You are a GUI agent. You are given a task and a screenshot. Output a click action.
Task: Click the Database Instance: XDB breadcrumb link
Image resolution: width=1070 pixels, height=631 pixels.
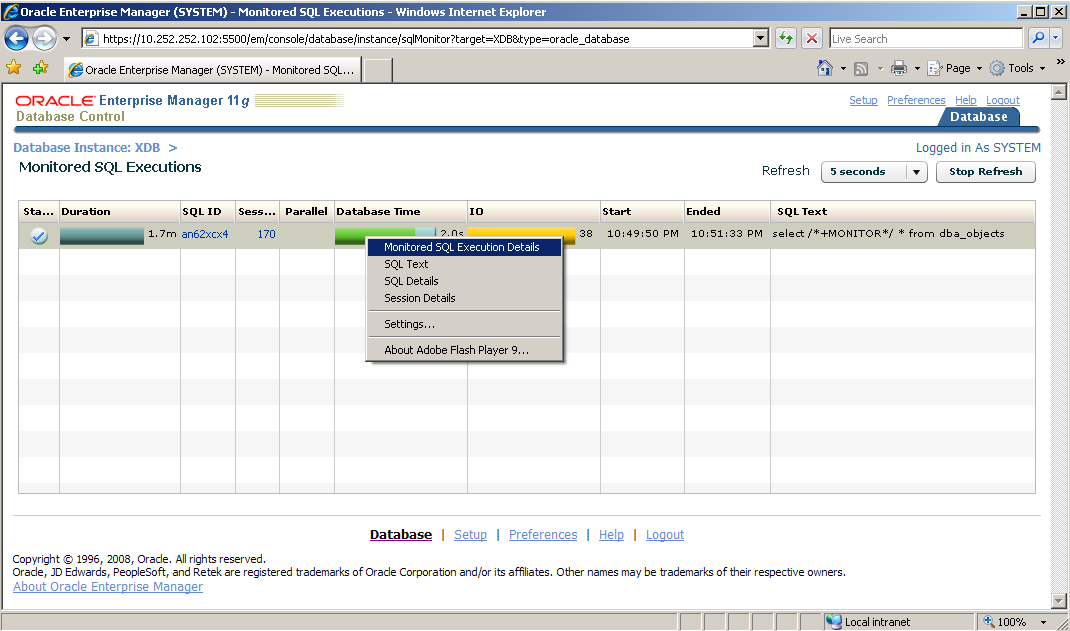(87, 147)
